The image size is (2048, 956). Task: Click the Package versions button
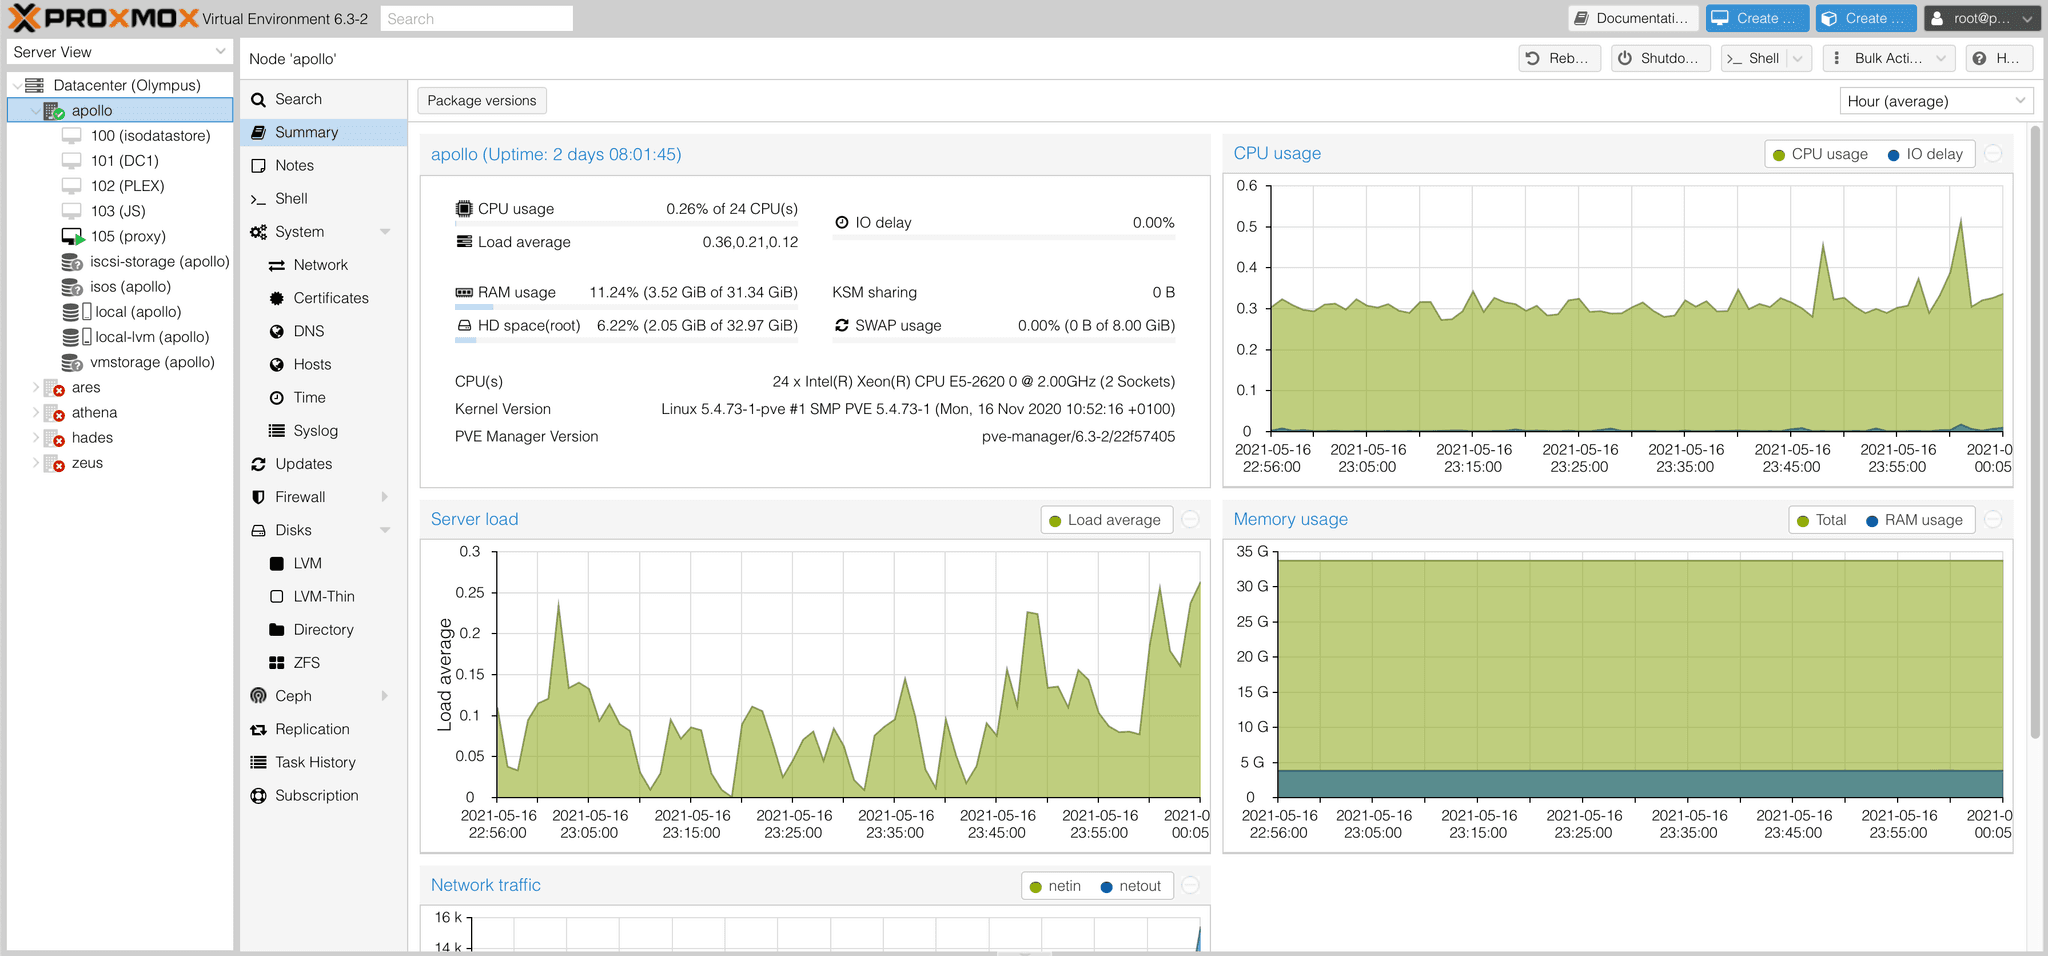(x=481, y=100)
